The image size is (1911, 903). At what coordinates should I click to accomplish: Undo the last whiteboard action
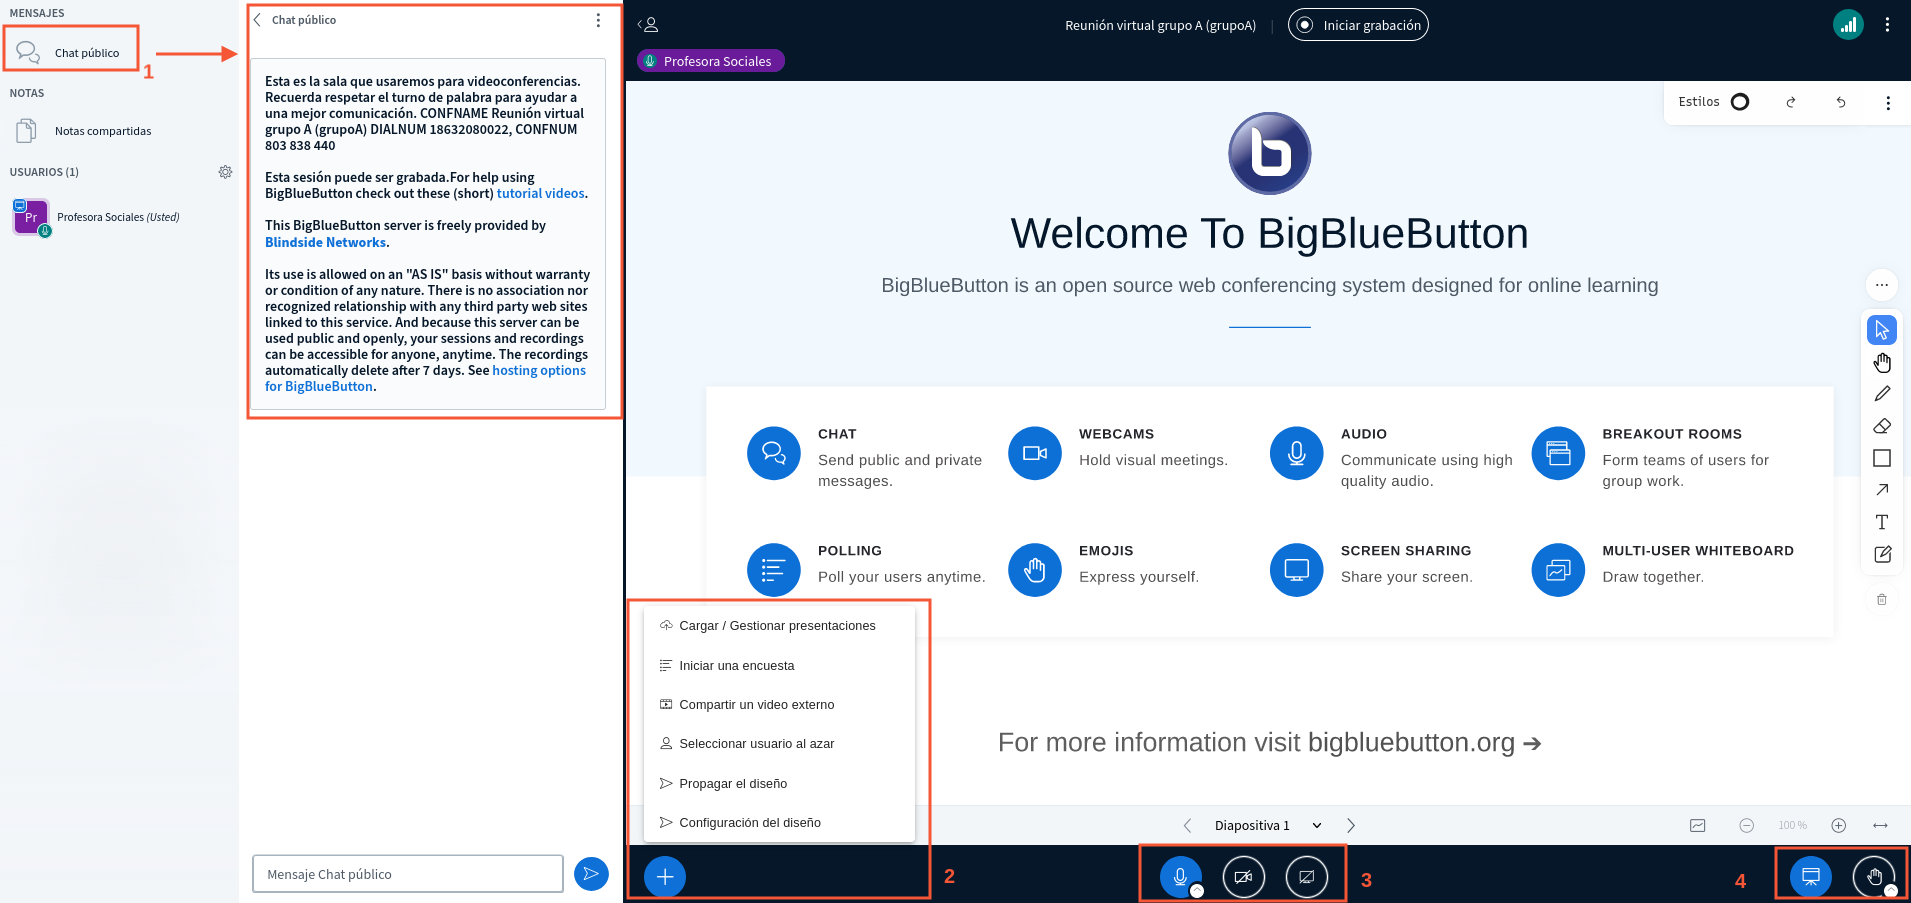pyautogui.click(x=1841, y=102)
